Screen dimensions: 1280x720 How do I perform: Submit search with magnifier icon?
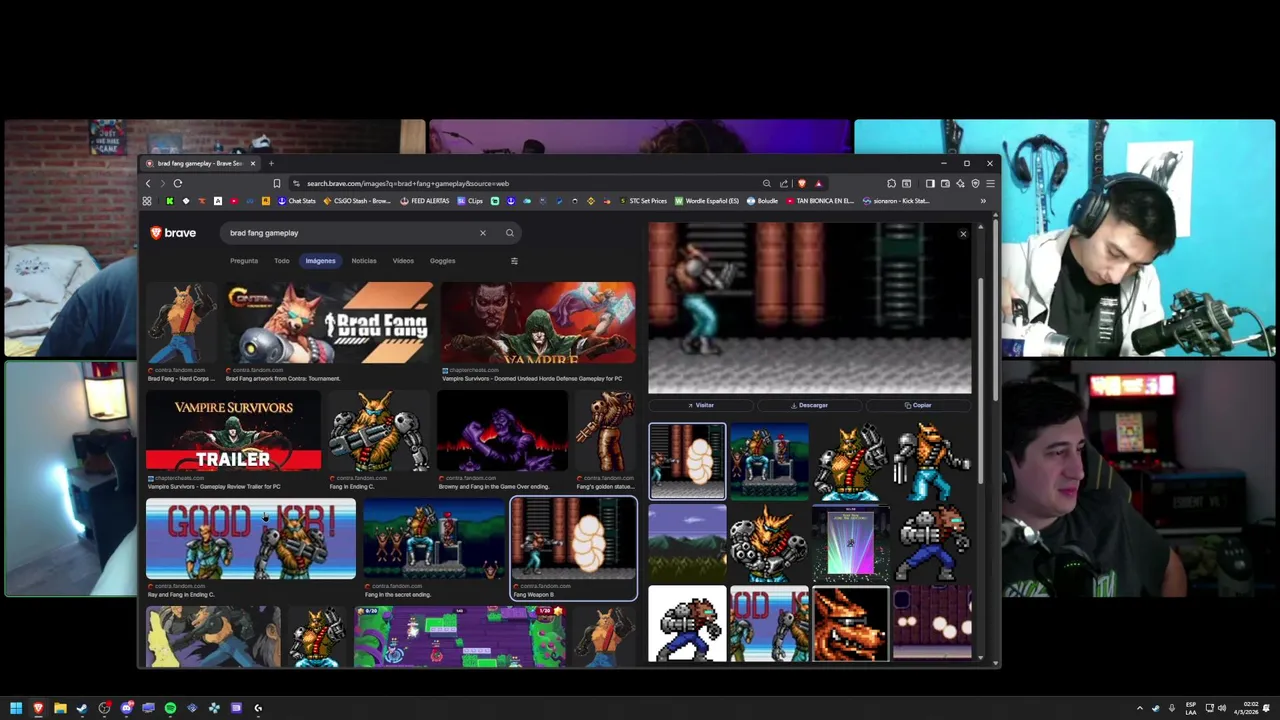pyautogui.click(x=509, y=233)
